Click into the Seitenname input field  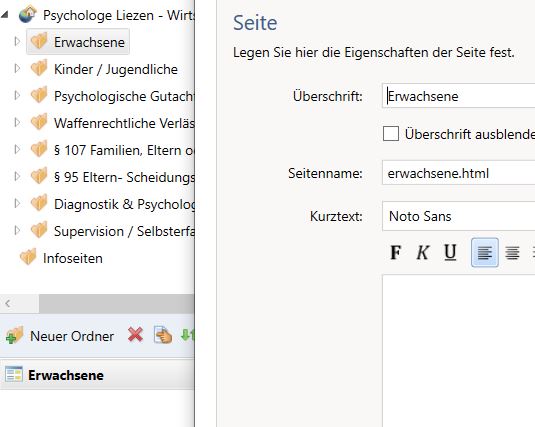pos(458,173)
